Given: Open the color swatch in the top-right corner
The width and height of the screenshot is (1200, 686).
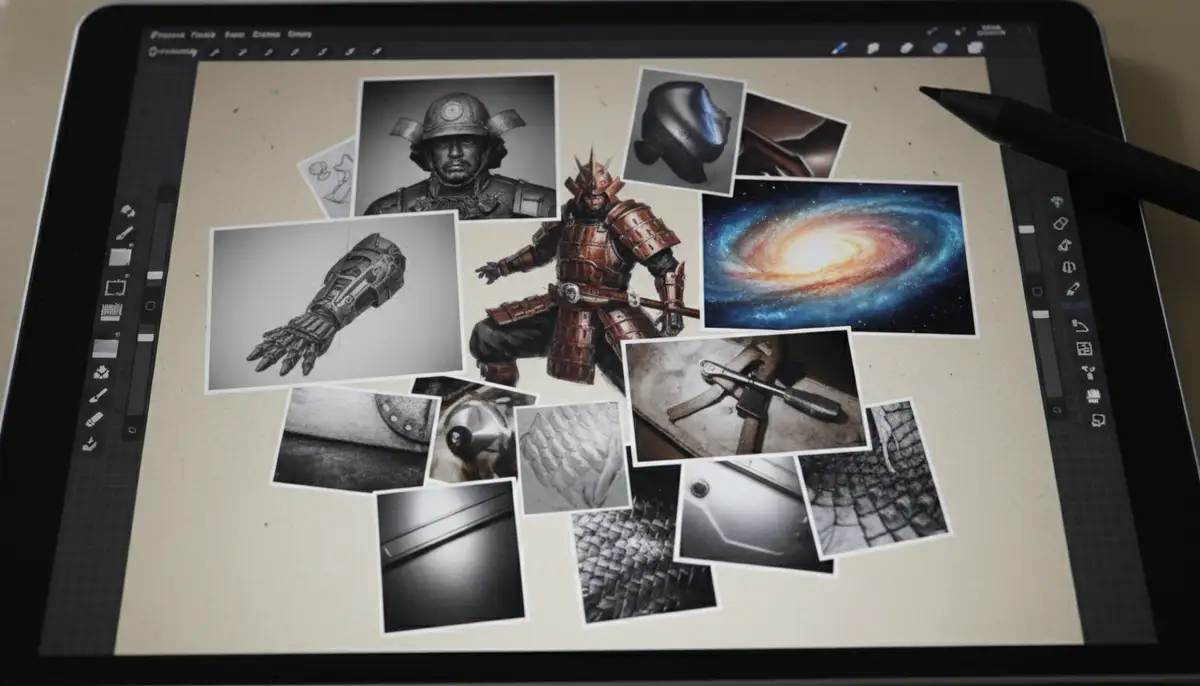Looking at the screenshot, I should tap(975, 48).
